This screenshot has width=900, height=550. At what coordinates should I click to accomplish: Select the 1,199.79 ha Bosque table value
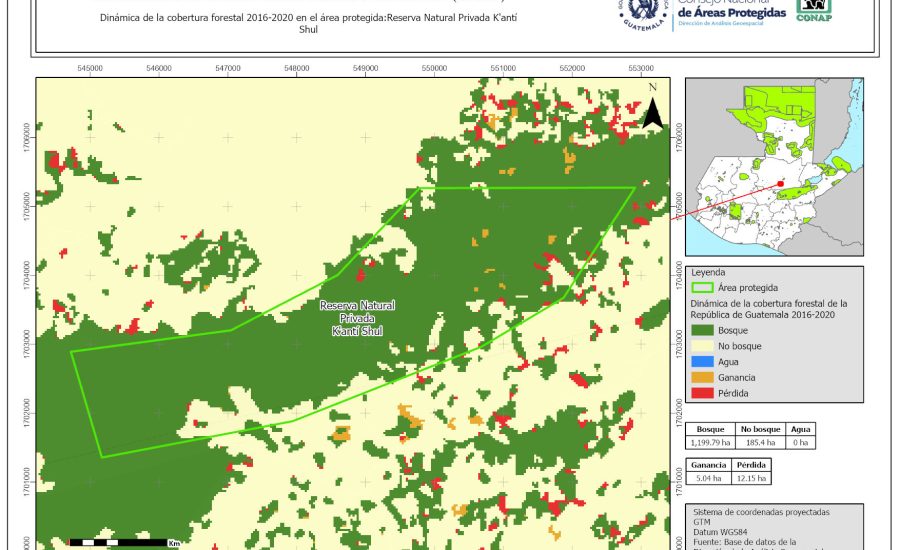710,441
